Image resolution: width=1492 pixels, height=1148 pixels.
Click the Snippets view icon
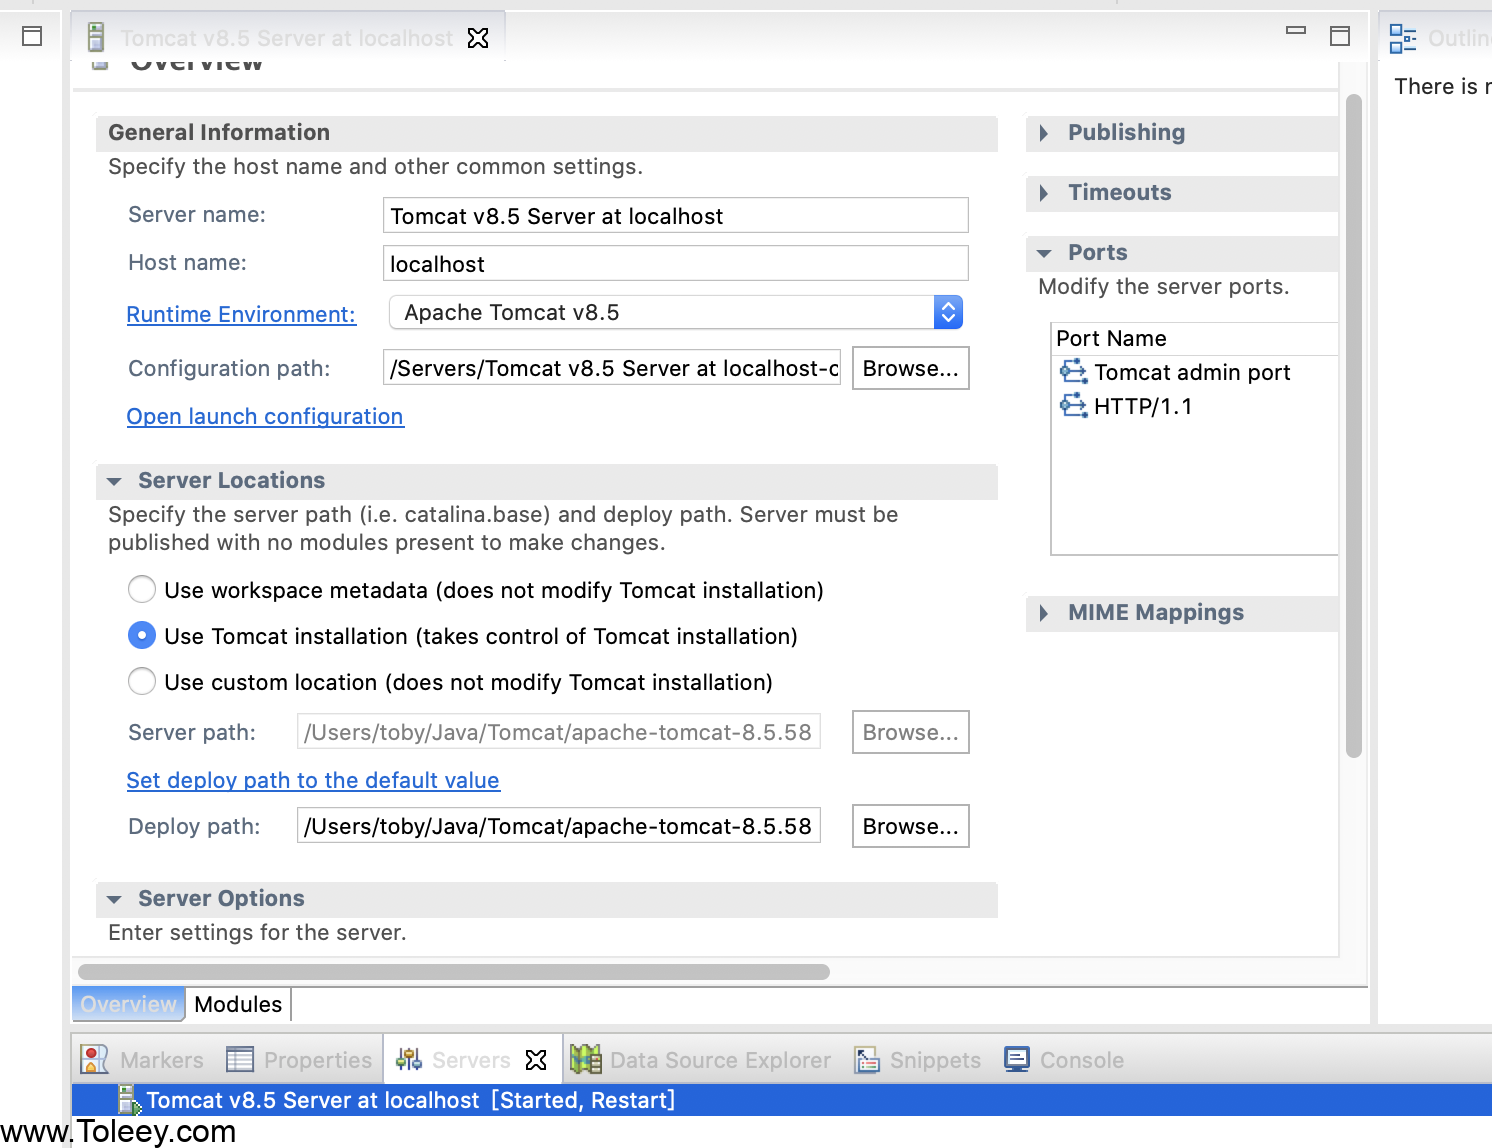867,1060
